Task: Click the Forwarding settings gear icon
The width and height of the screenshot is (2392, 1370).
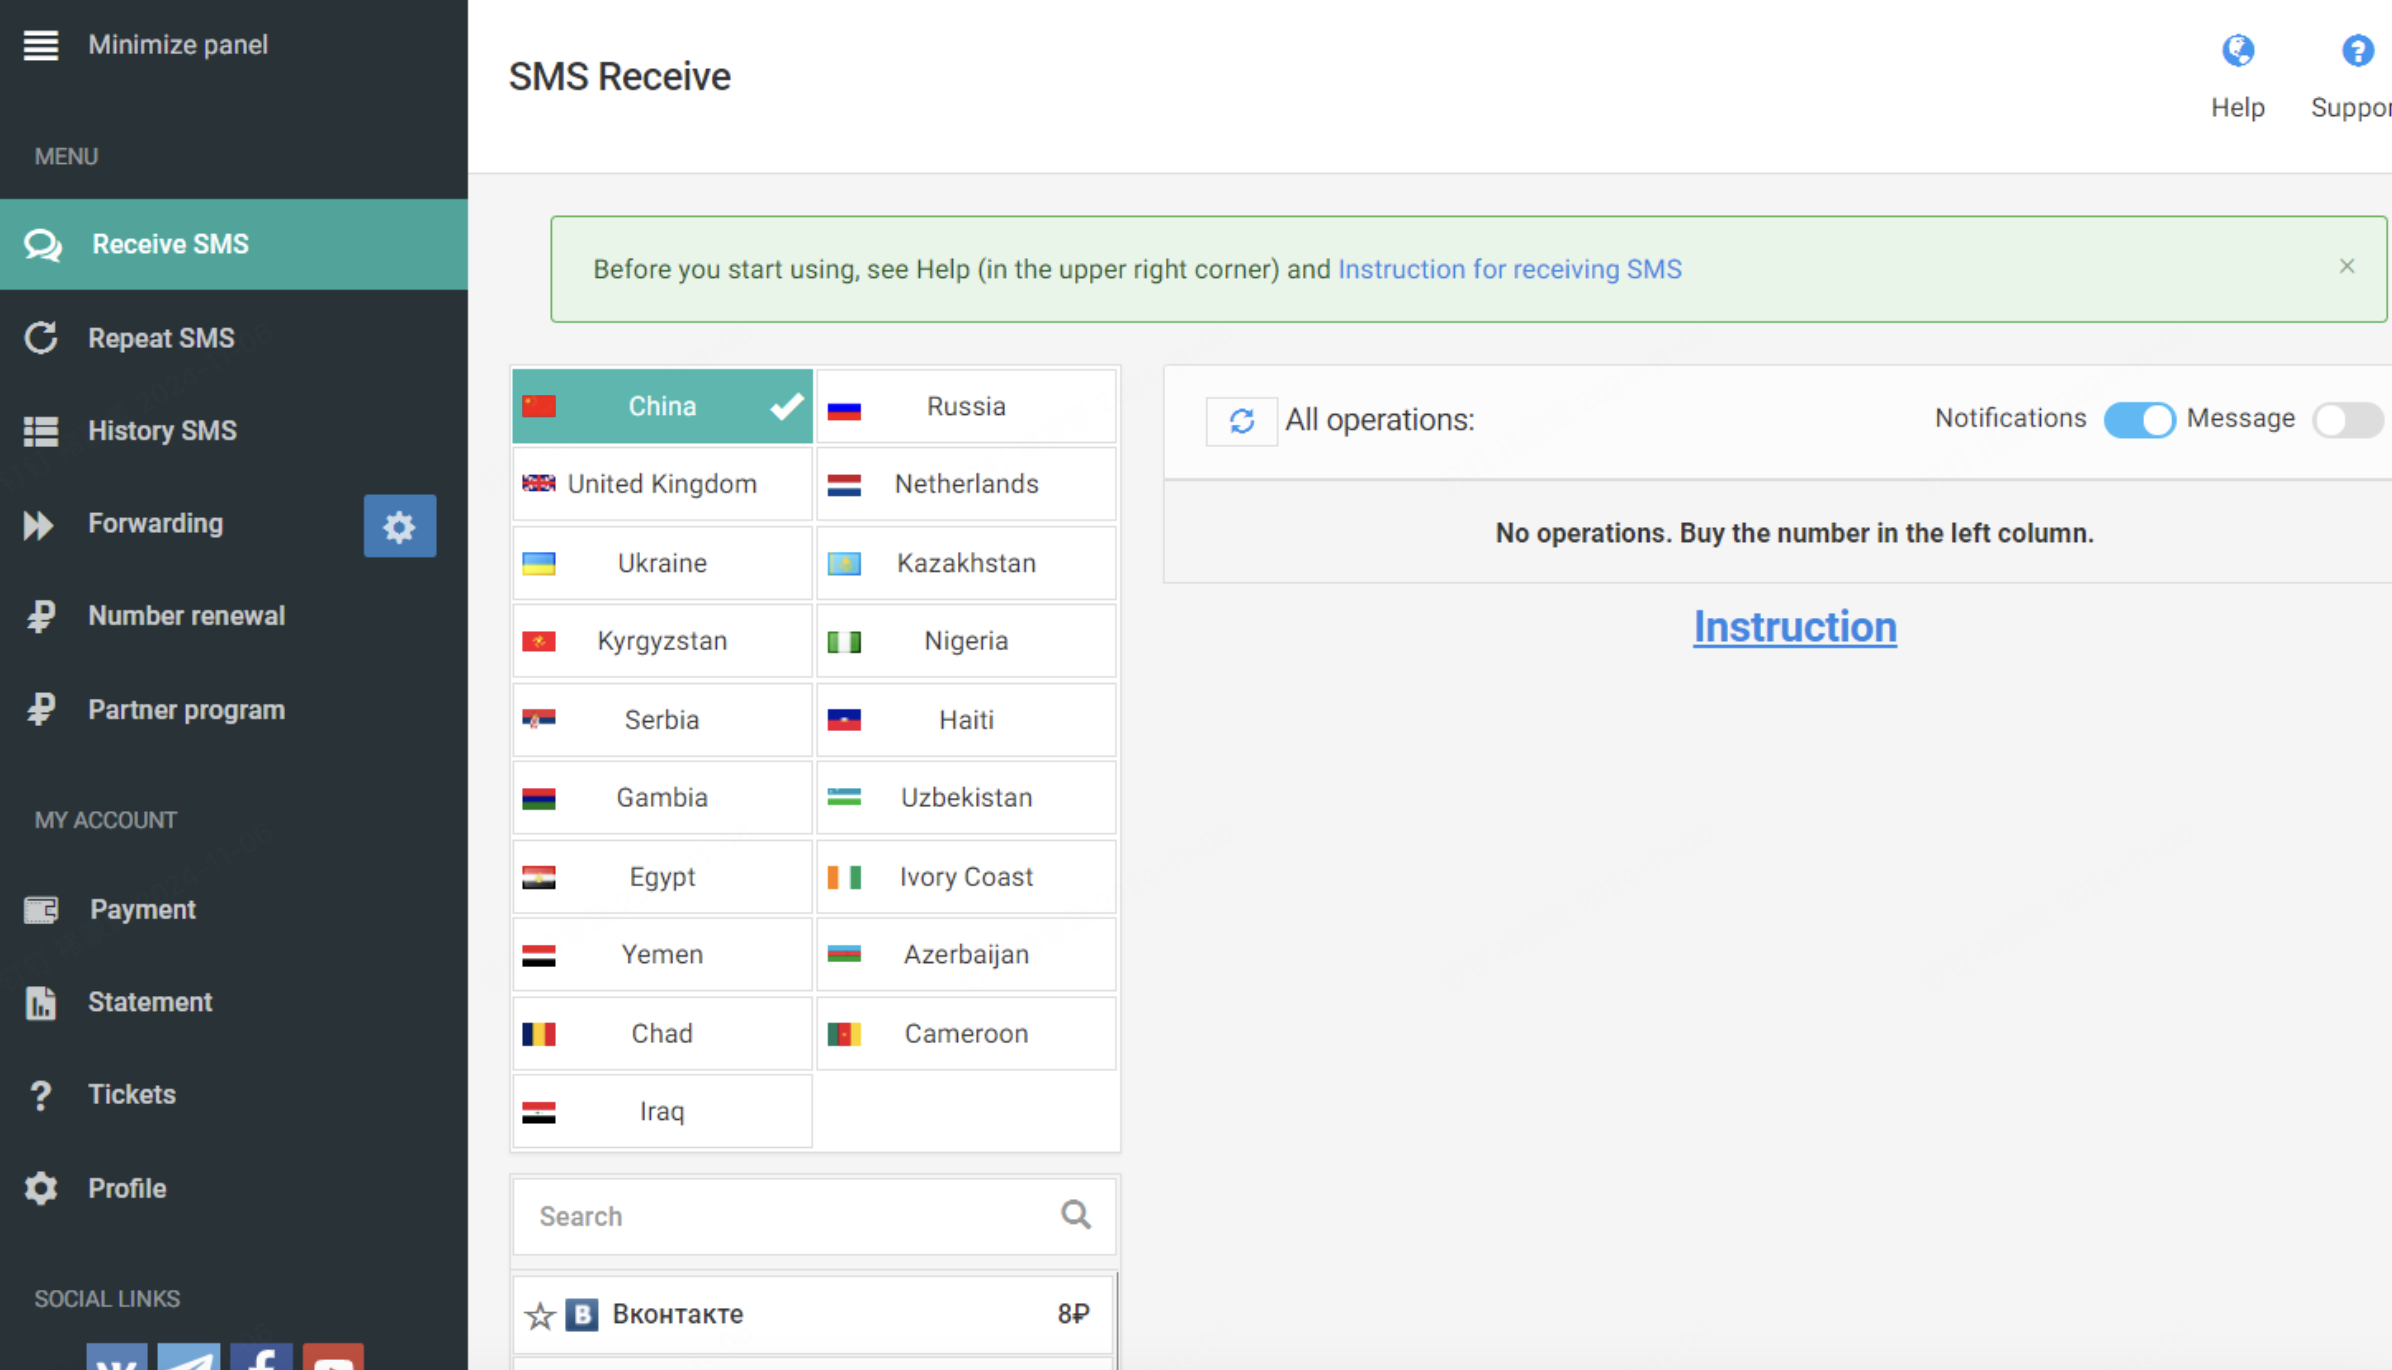Action: pyautogui.click(x=399, y=526)
